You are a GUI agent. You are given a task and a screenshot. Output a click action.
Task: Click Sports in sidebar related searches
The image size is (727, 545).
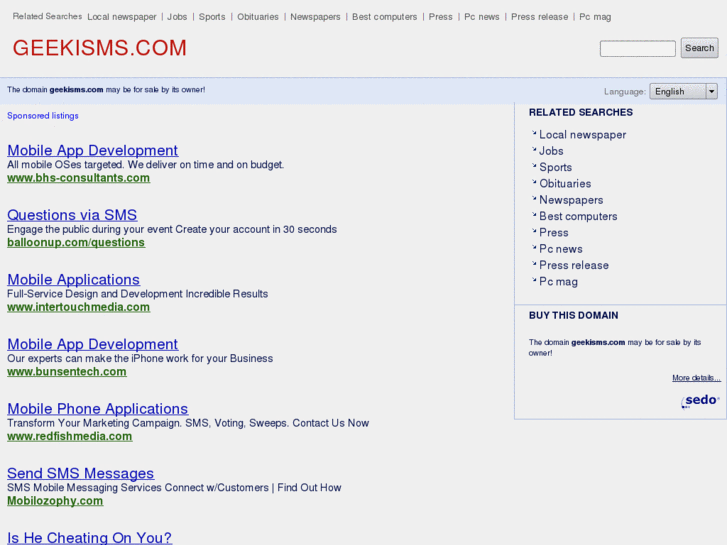[x=555, y=167]
